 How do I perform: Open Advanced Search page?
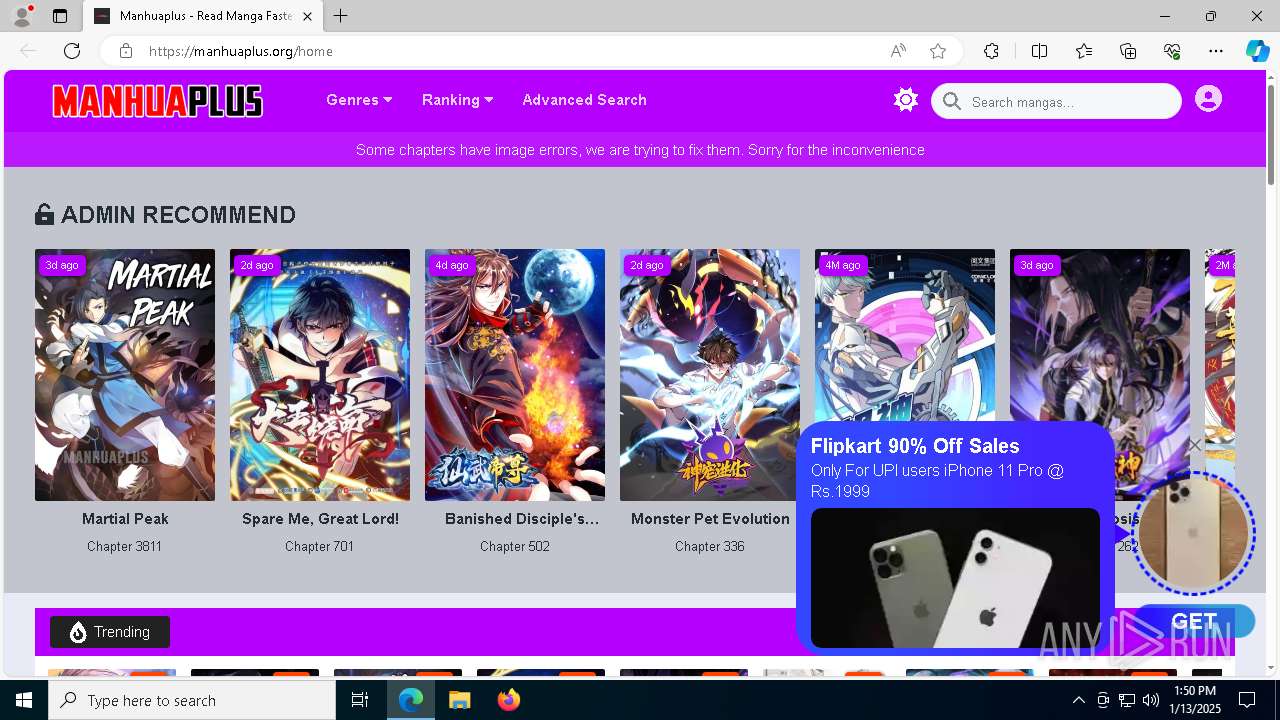pos(584,100)
